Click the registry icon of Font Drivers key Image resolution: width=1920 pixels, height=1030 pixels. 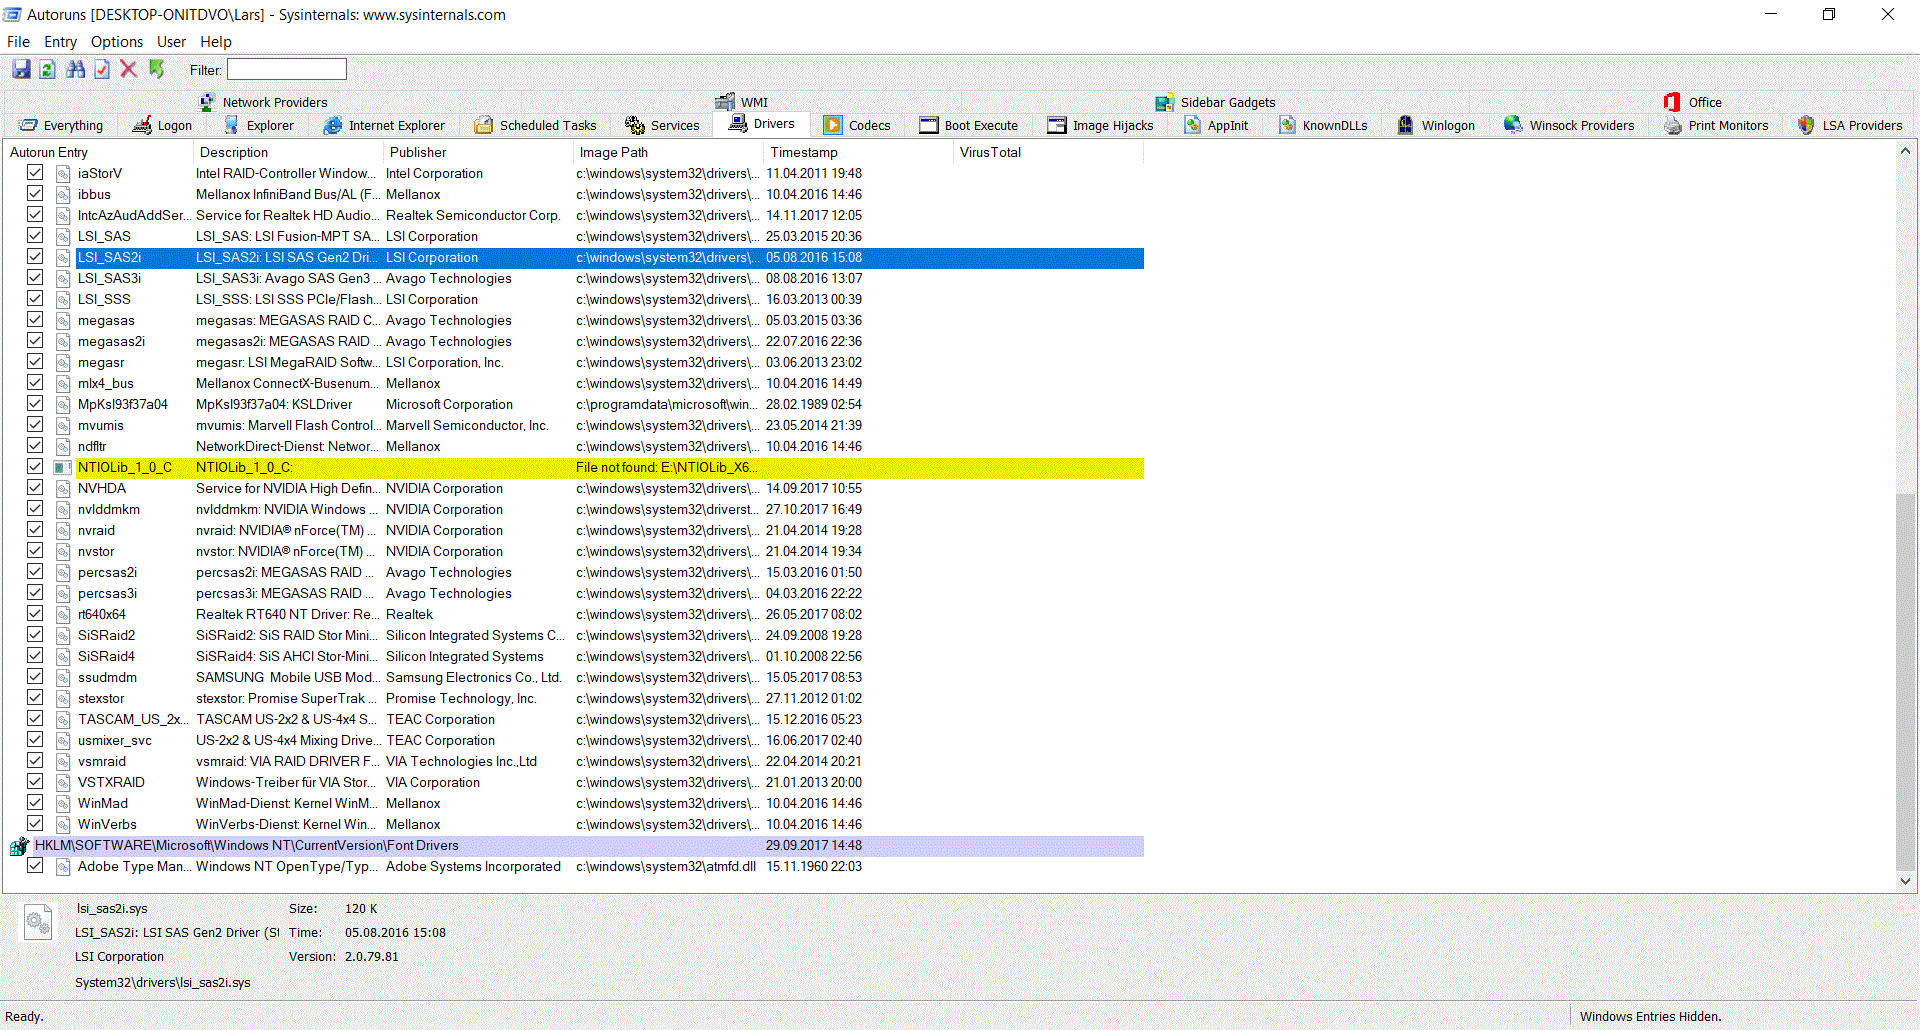coord(19,846)
